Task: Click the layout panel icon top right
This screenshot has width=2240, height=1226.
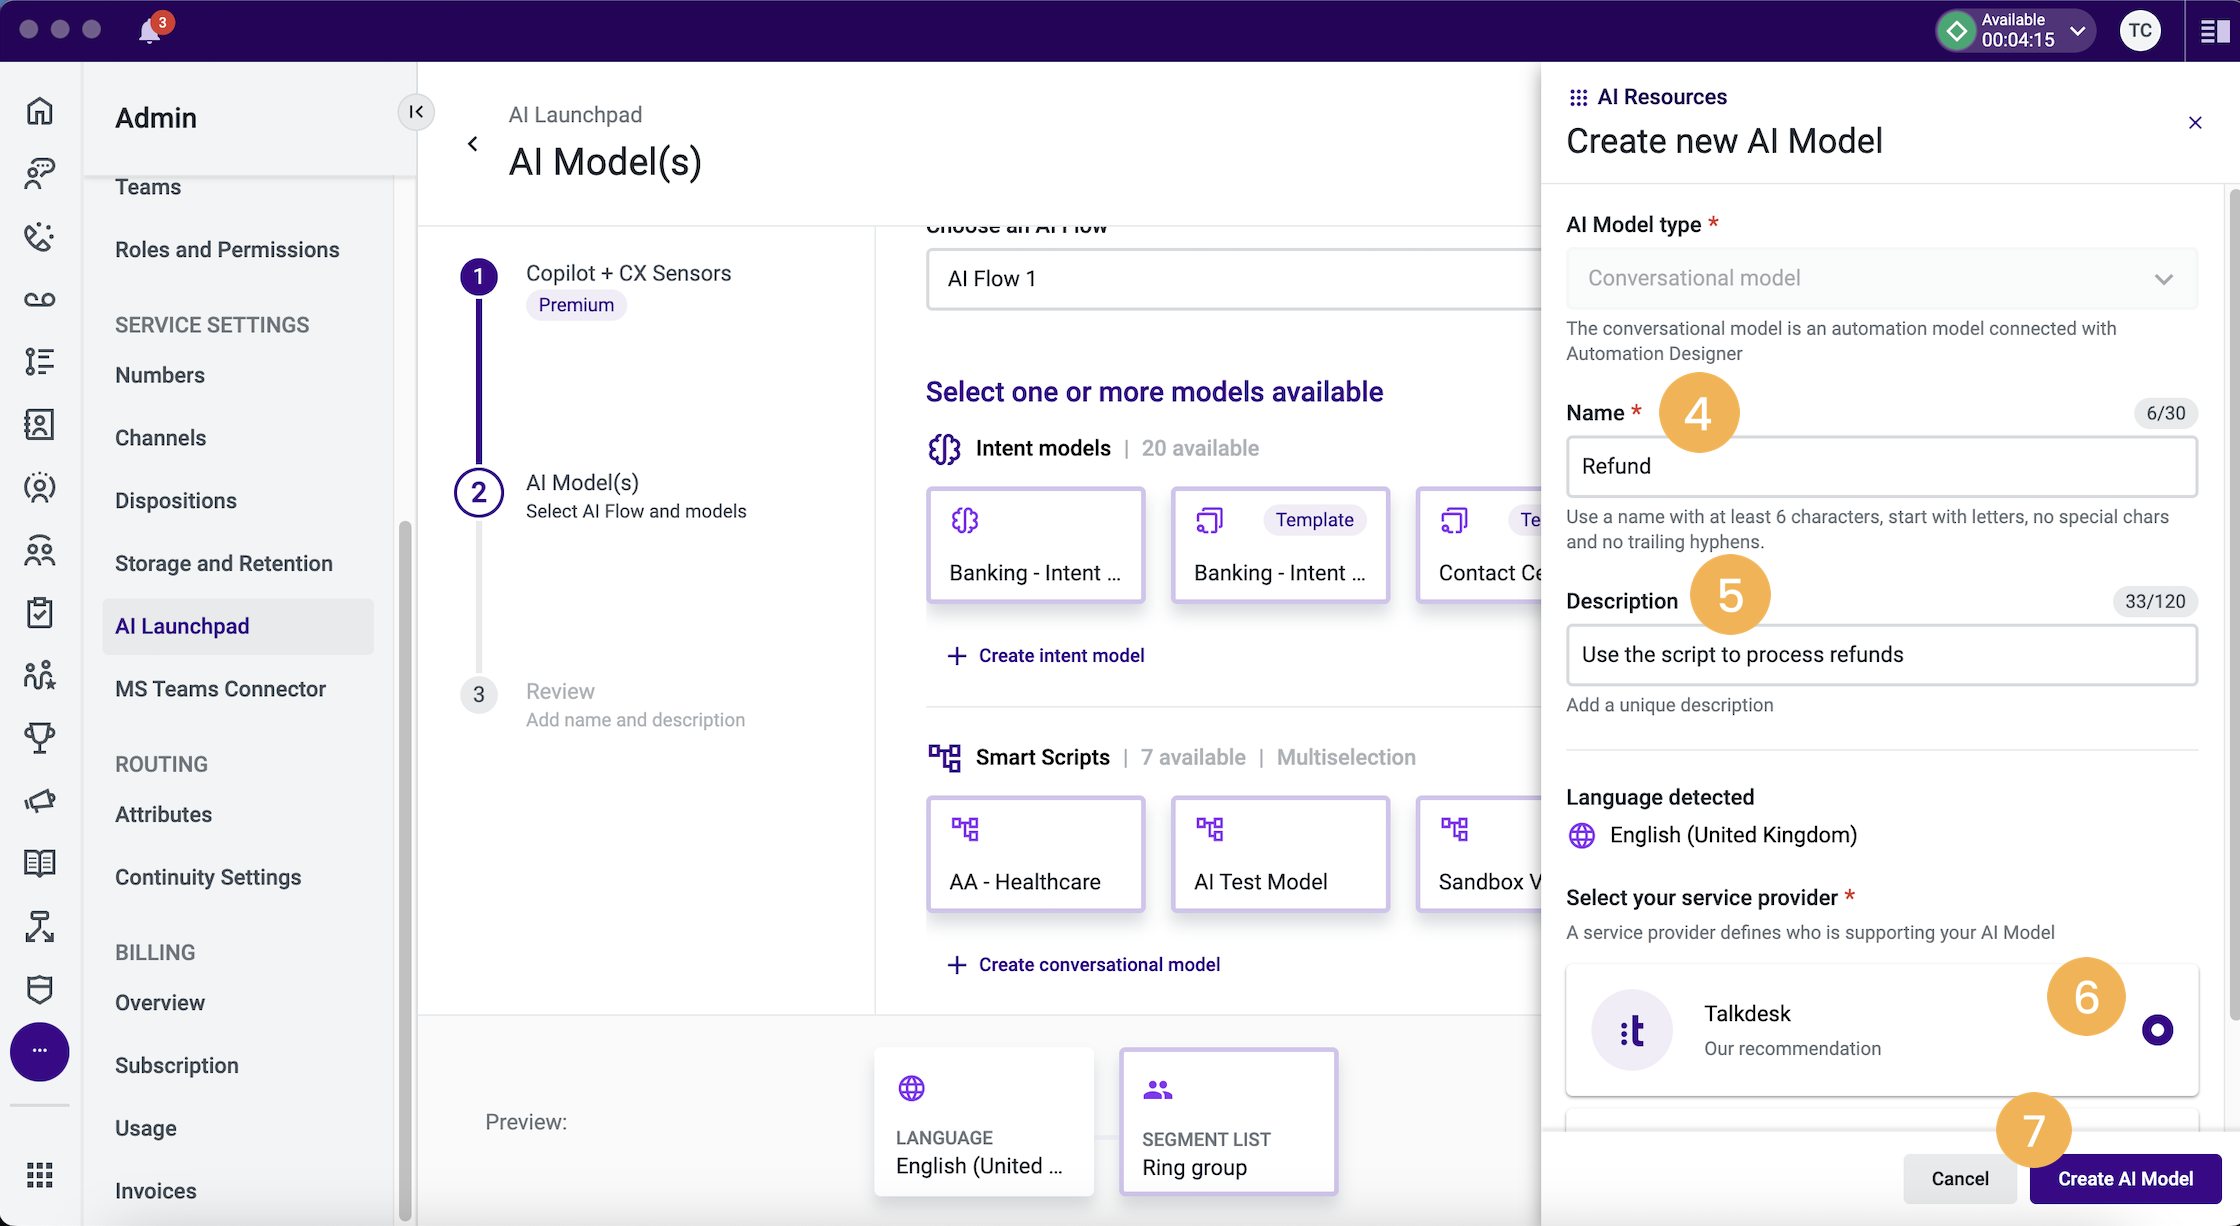Action: [x=2213, y=31]
